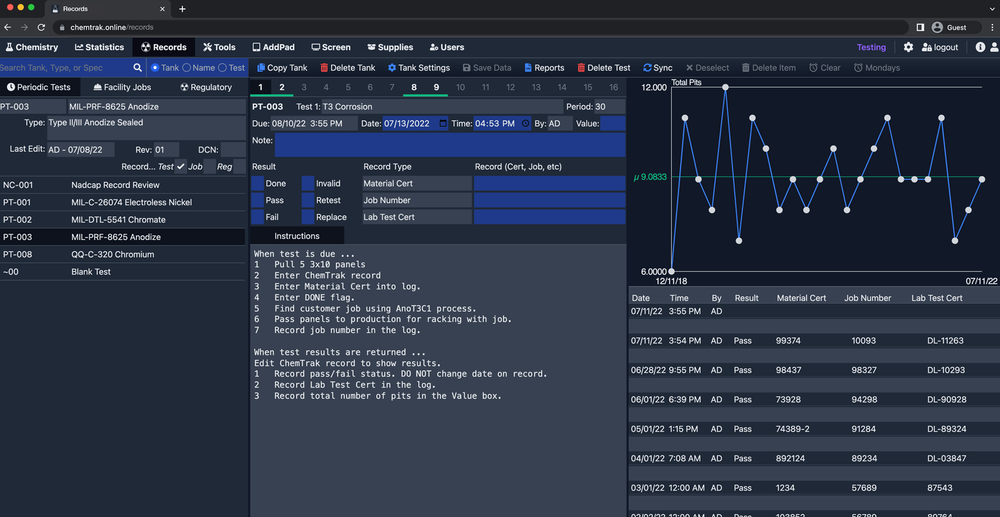
Task: Click the logout link
Action: pyautogui.click(x=940, y=47)
